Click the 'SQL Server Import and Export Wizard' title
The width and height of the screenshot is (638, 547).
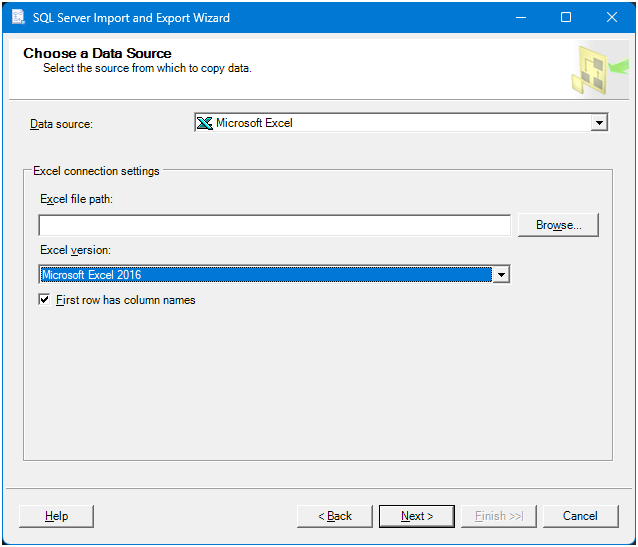[x=131, y=18]
